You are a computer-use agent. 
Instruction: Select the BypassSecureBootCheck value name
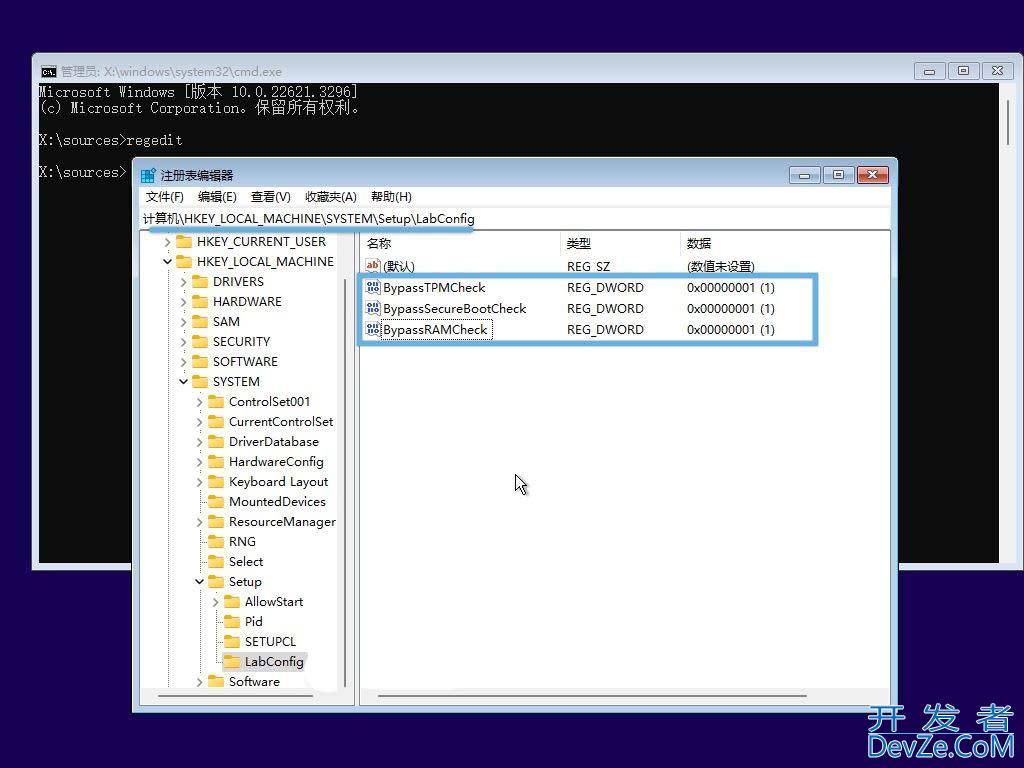[x=455, y=308]
